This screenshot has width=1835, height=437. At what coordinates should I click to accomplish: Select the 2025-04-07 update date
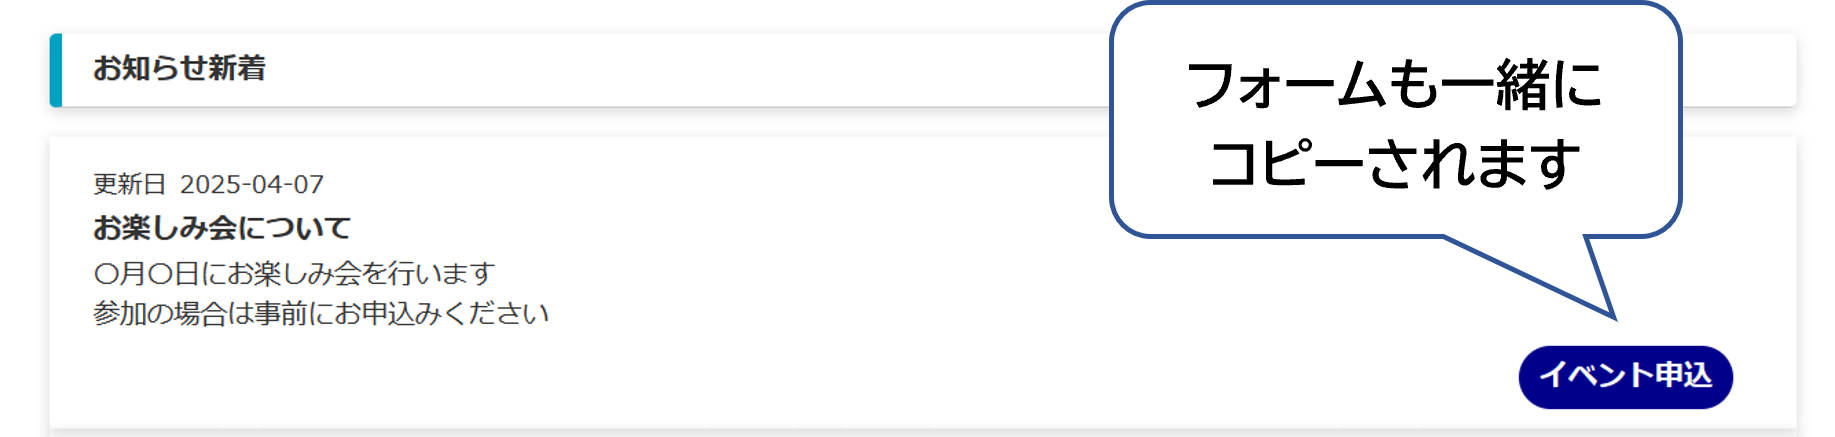click(252, 185)
